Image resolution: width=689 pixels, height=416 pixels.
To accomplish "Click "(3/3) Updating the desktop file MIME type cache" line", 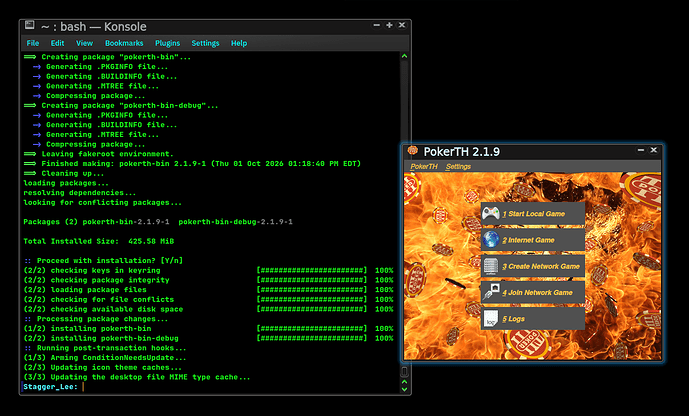I will [x=137, y=377].
